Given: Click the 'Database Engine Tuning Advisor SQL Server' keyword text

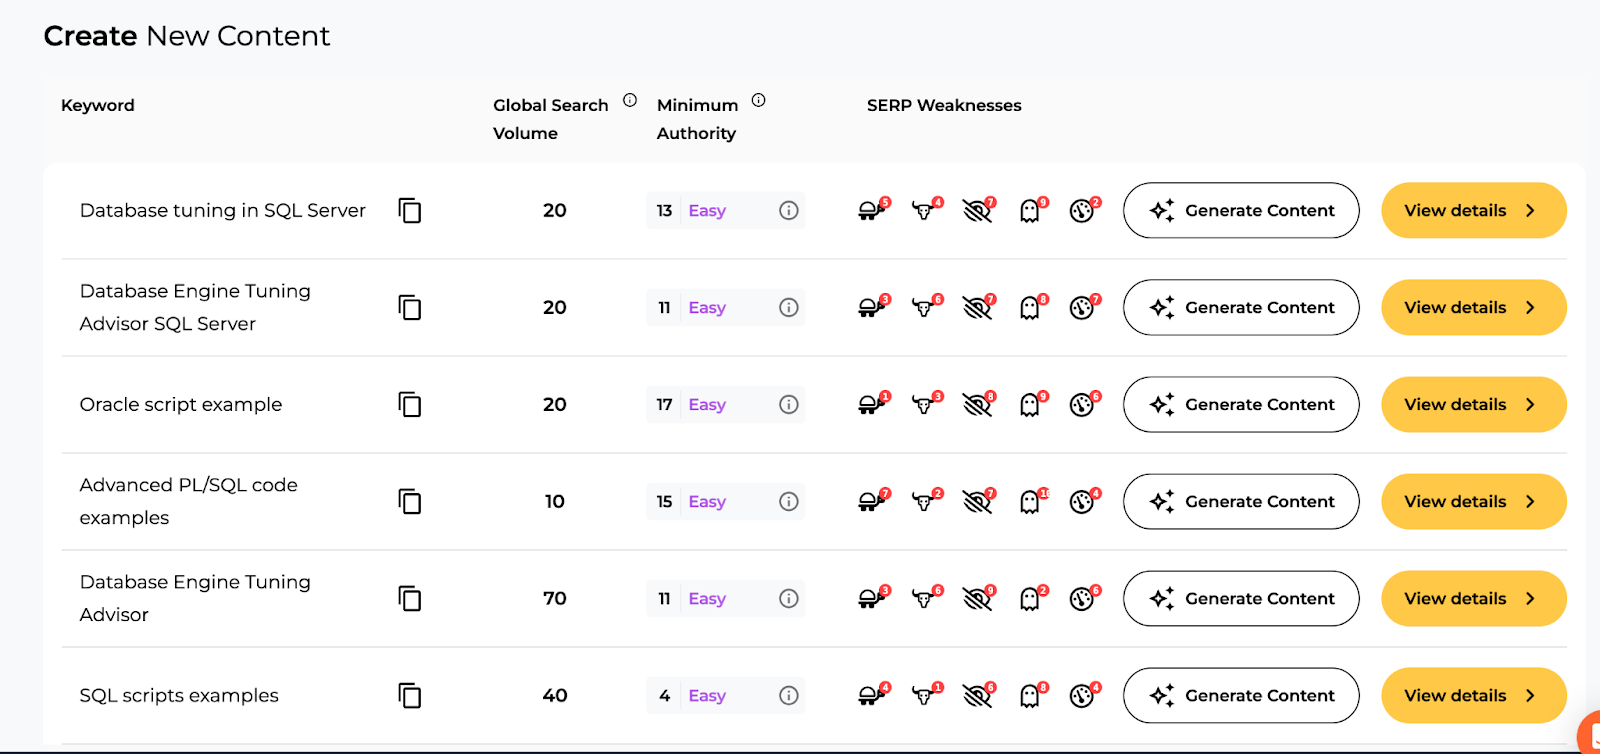Looking at the screenshot, I should [x=195, y=307].
